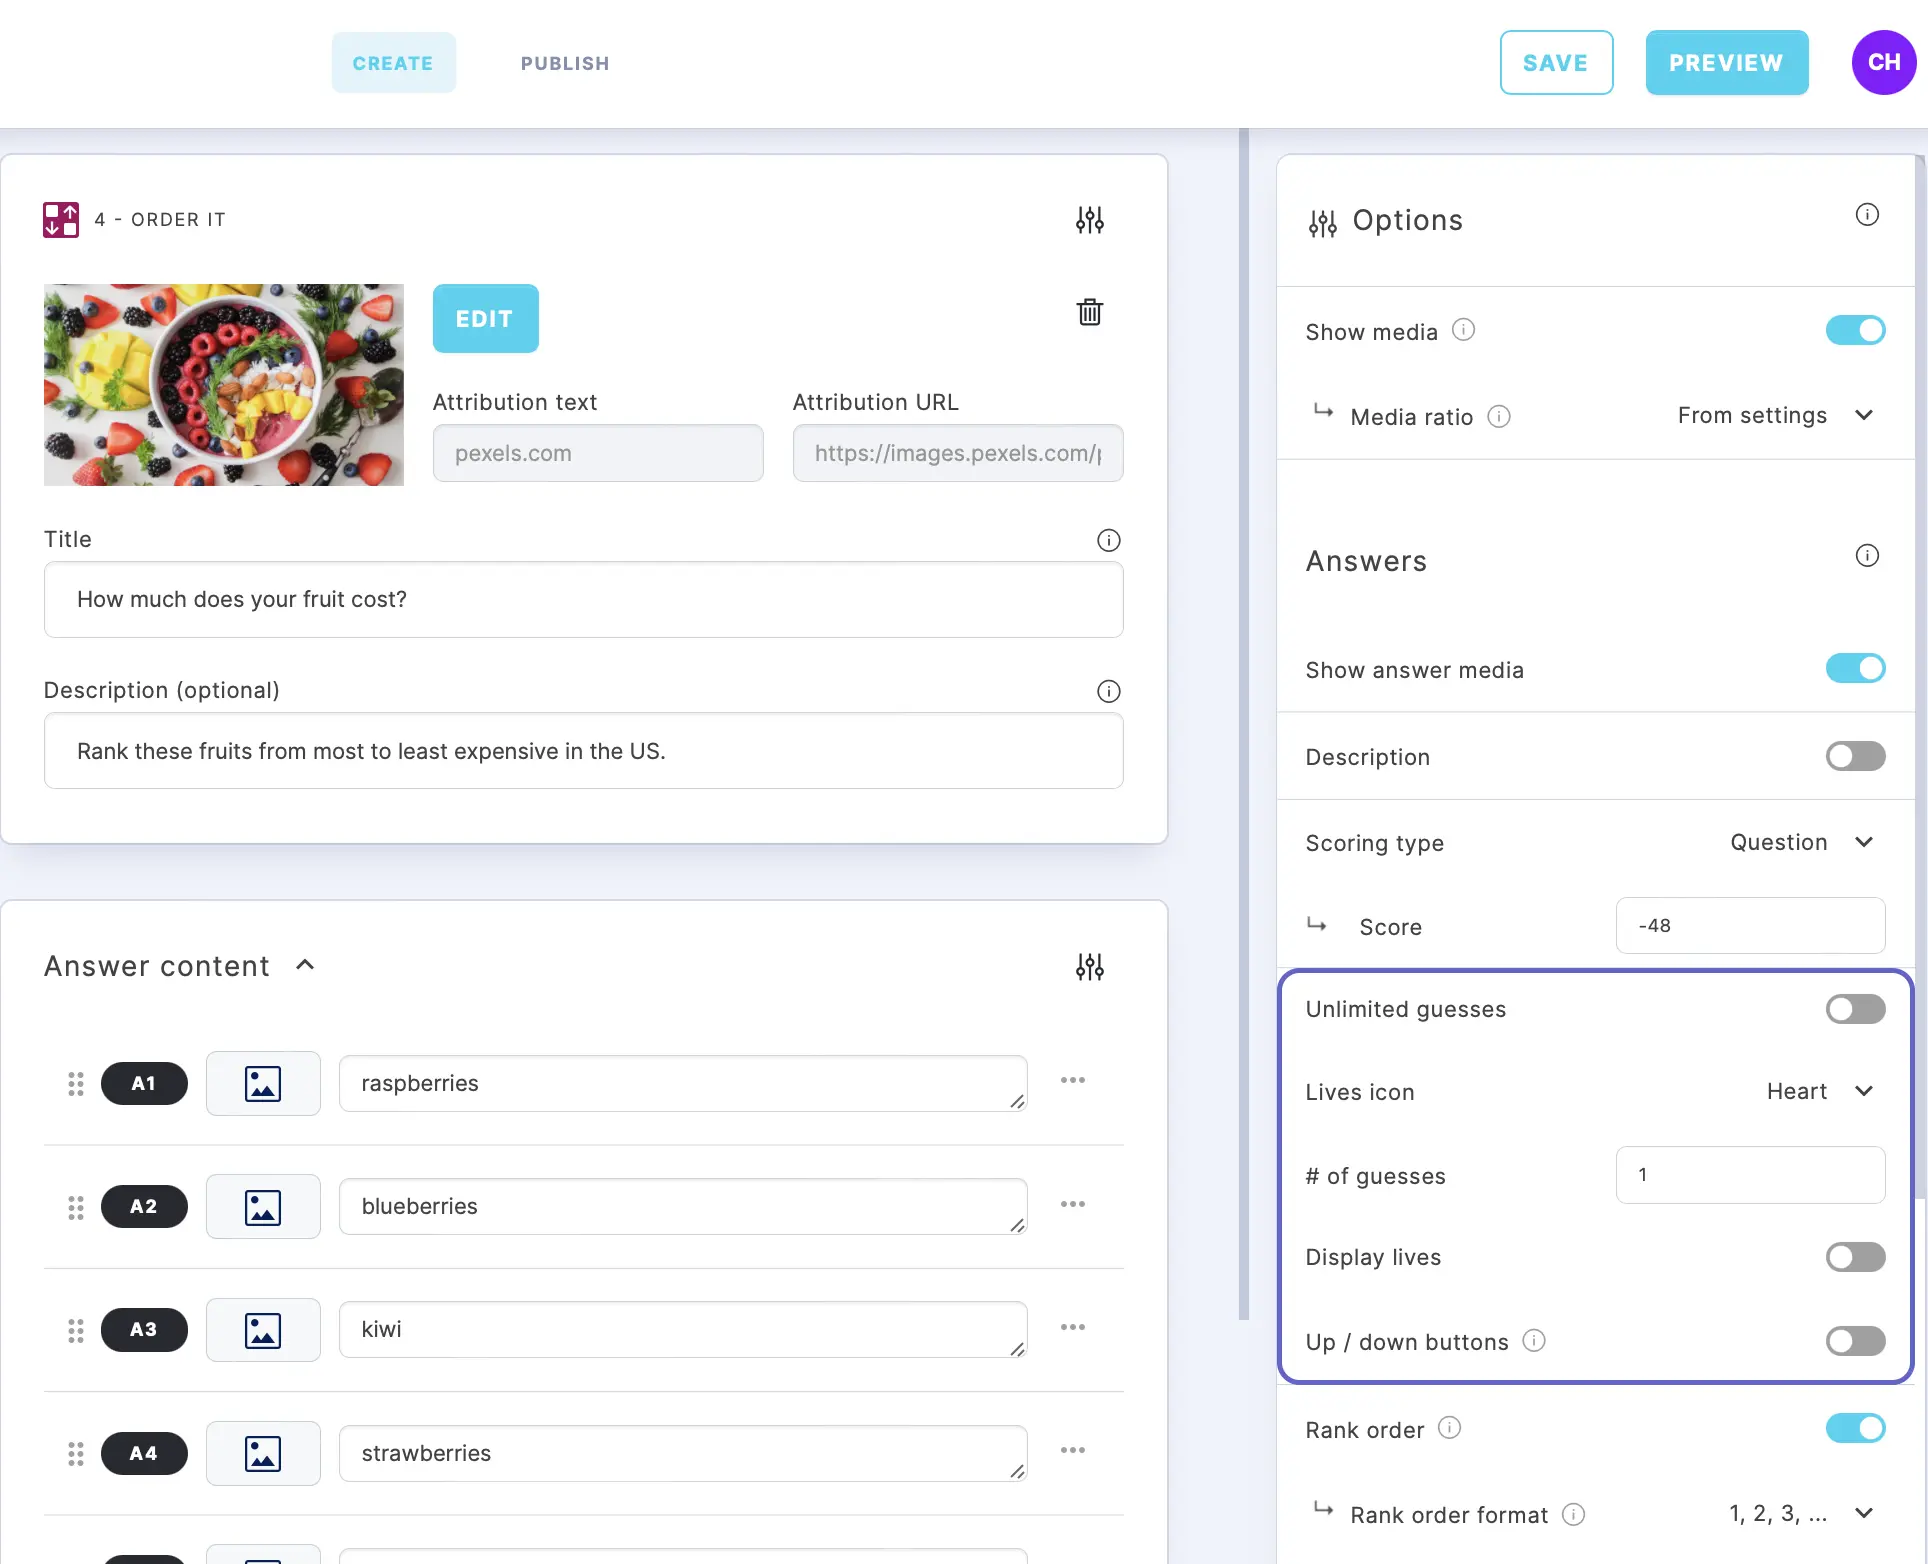Grab the drag handle for answer A4
The height and width of the screenshot is (1564, 1928).
76,1454
